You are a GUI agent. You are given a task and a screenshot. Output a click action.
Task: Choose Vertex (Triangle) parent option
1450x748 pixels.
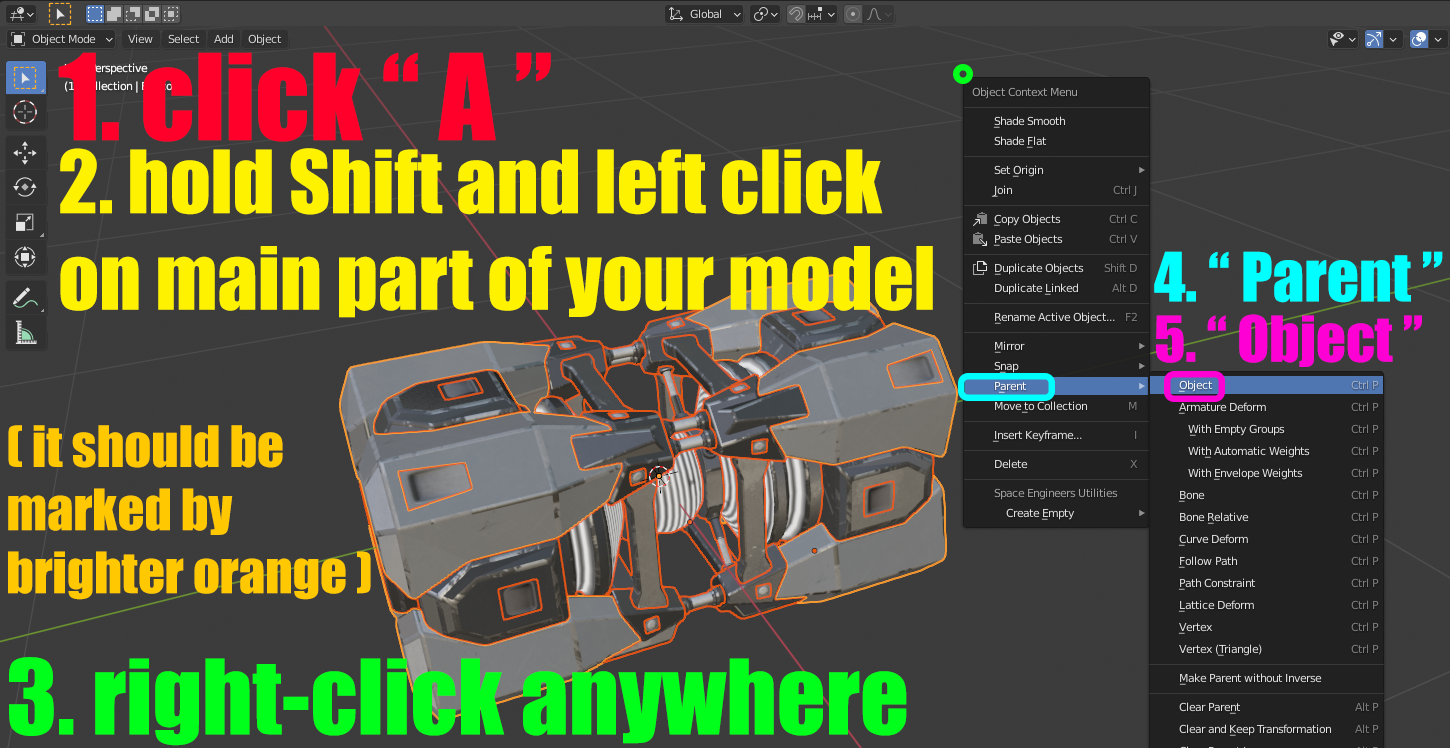coord(1267,649)
